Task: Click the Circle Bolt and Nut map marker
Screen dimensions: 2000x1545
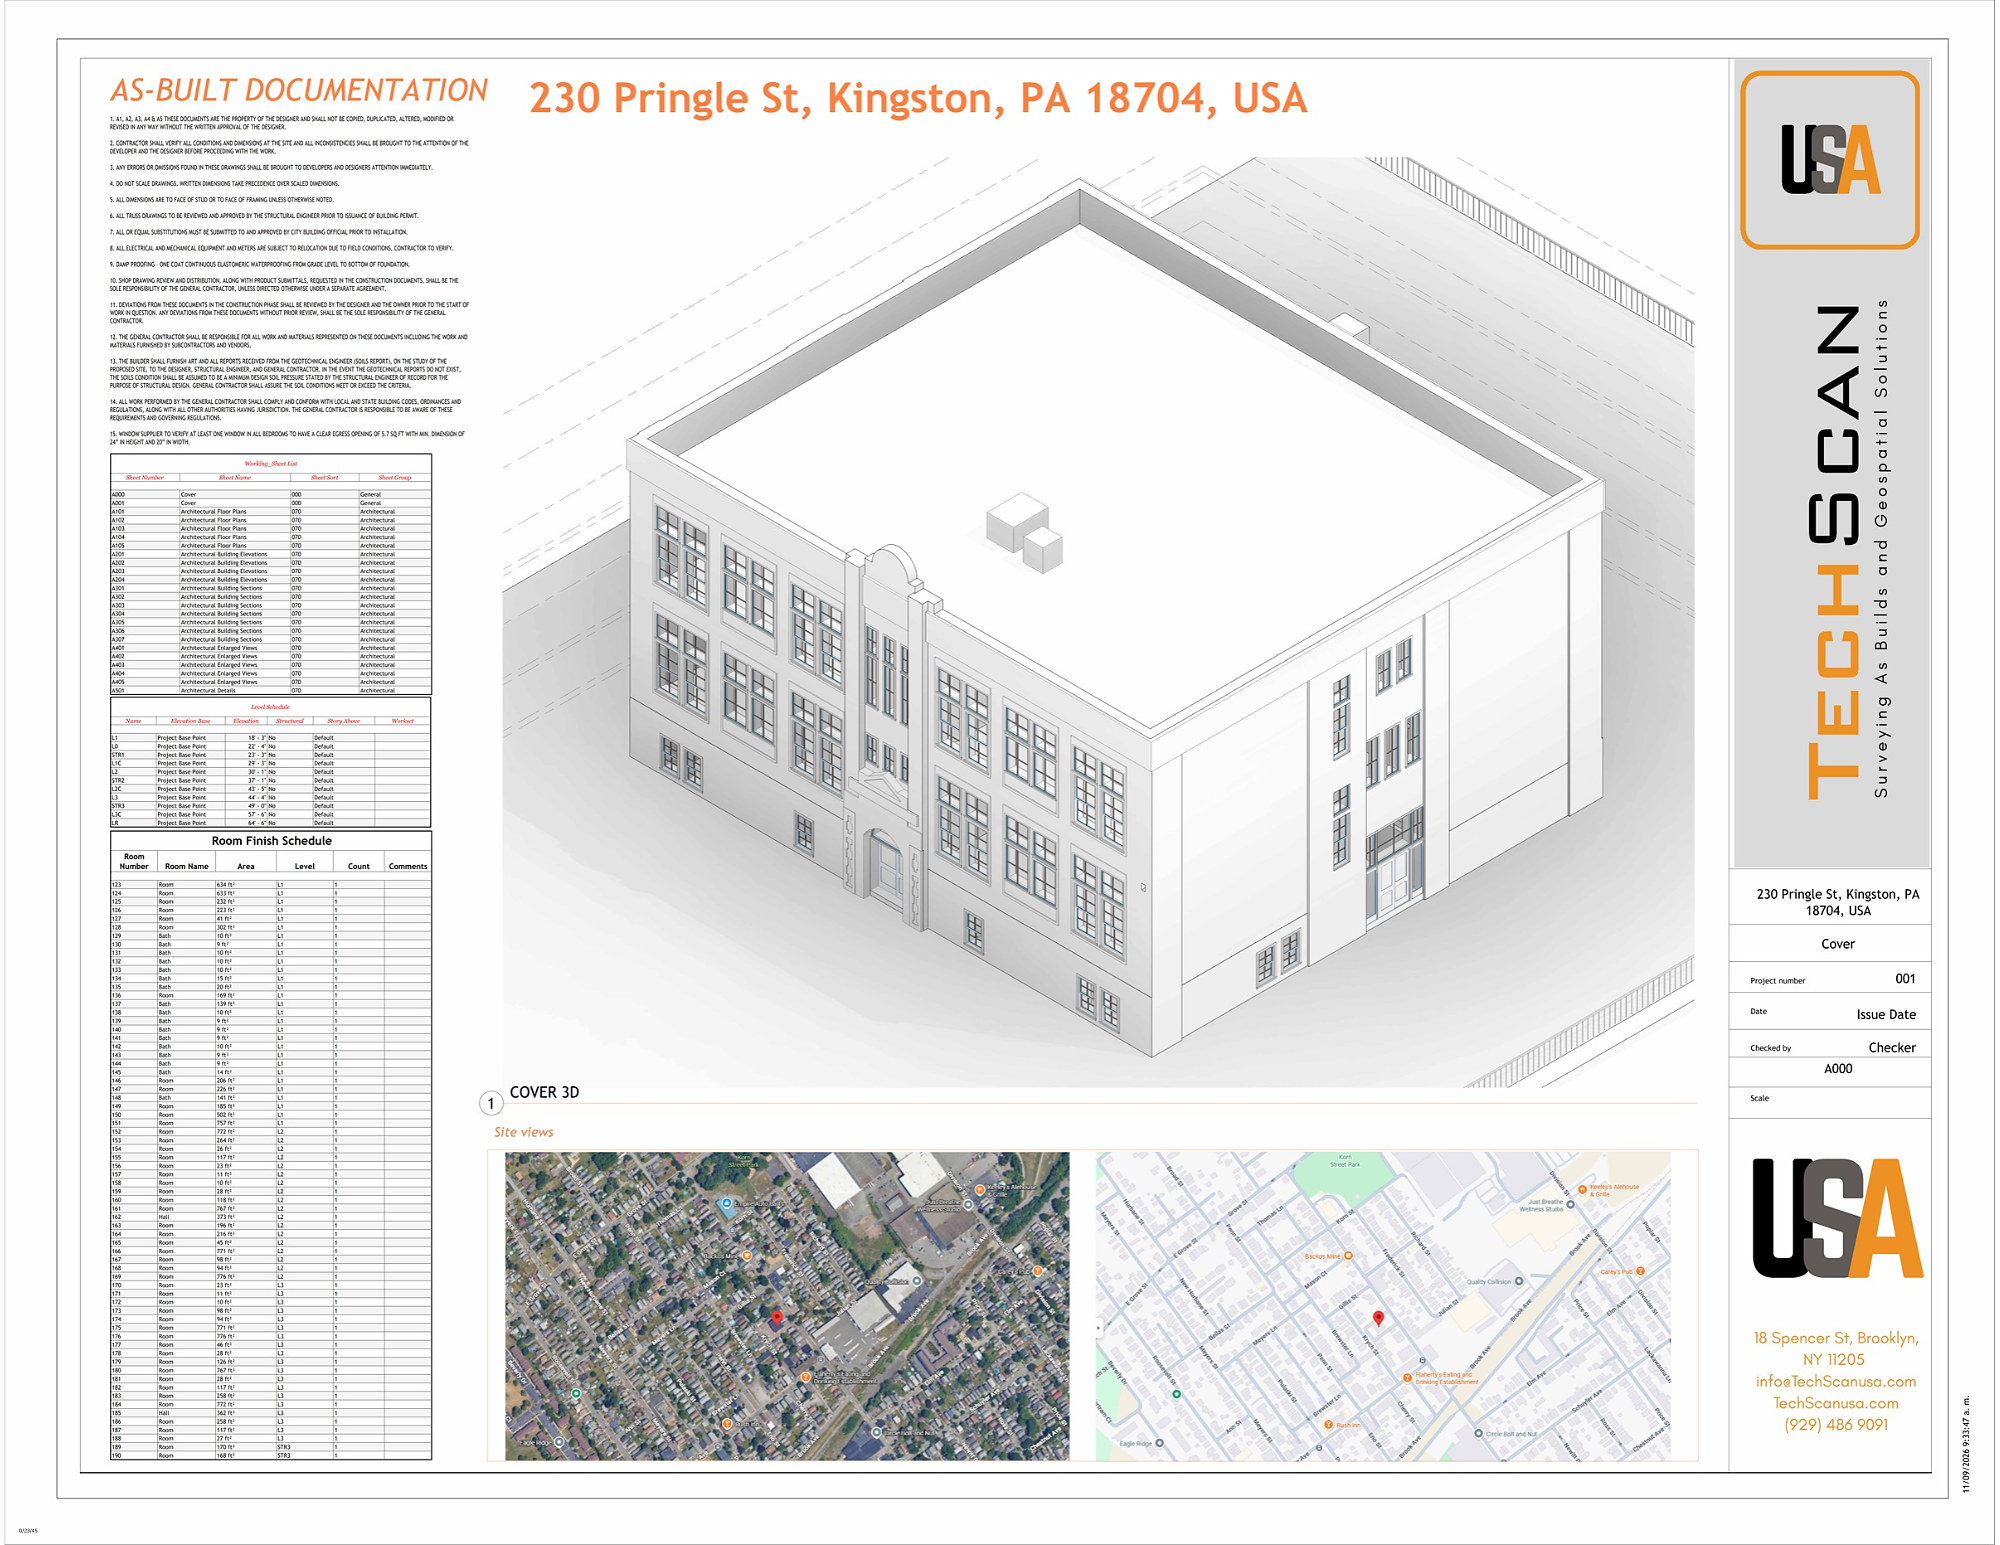Action: (x=1479, y=1433)
